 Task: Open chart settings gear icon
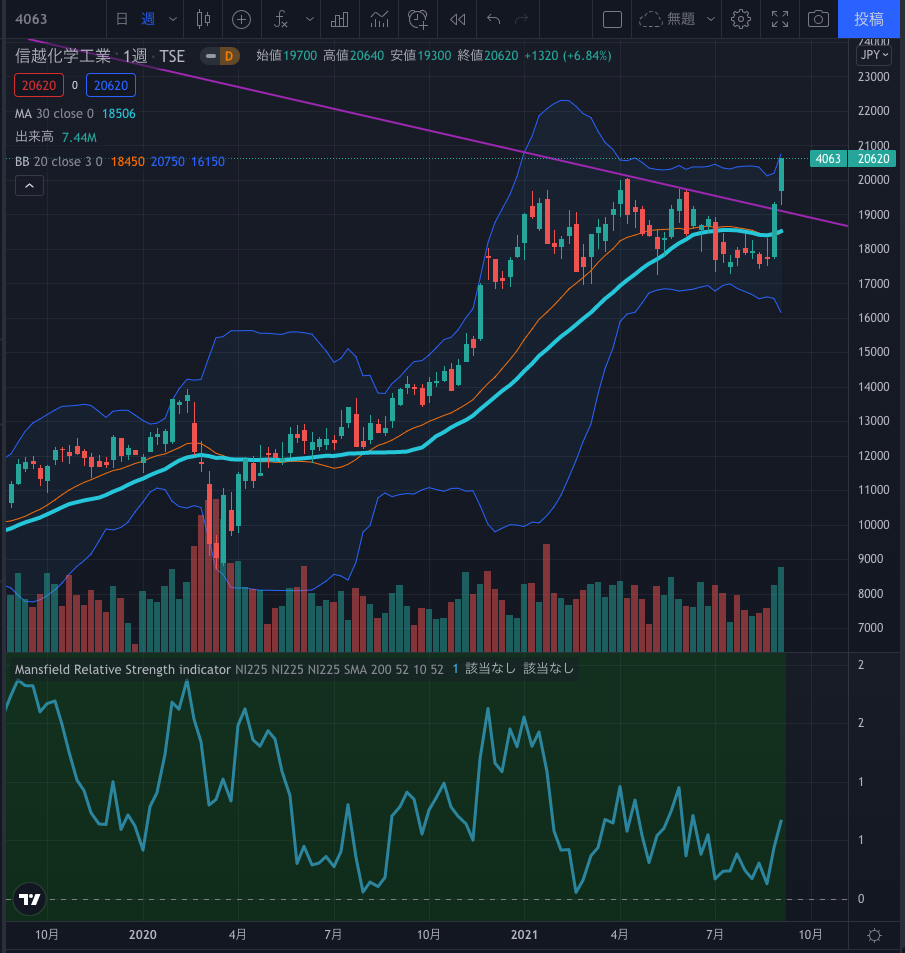coord(740,19)
